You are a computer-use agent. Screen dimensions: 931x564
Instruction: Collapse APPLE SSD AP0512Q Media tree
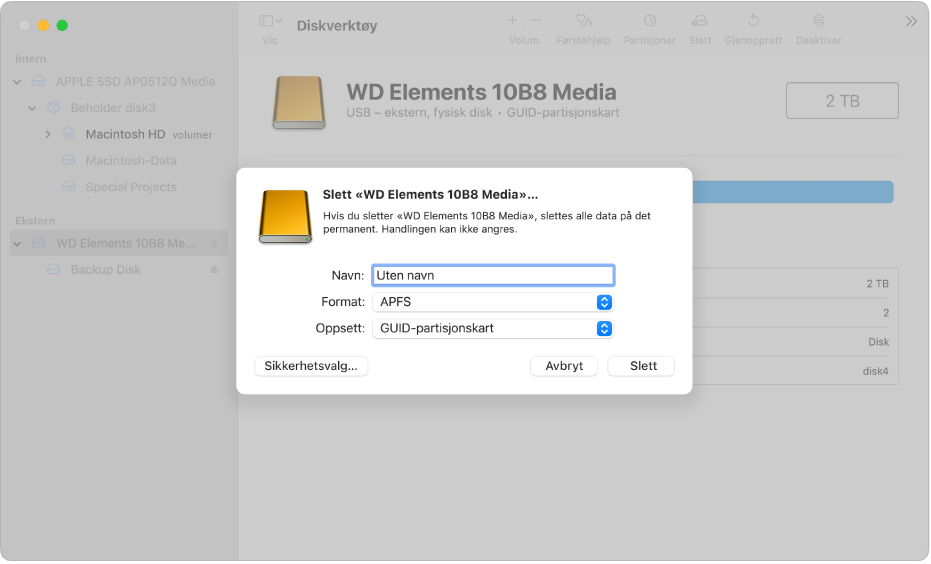tap(17, 82)
